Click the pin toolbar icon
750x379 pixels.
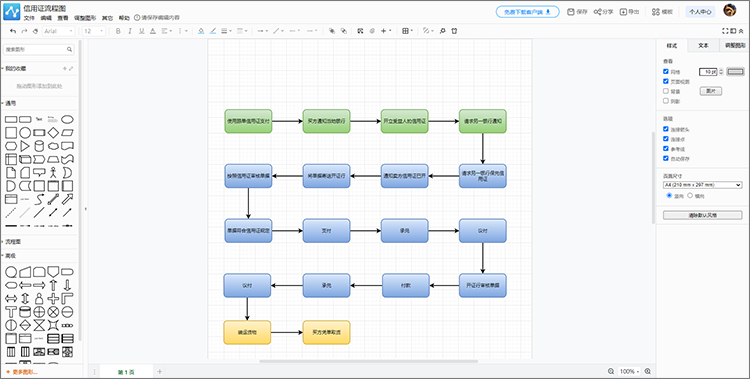pos(442,31)
